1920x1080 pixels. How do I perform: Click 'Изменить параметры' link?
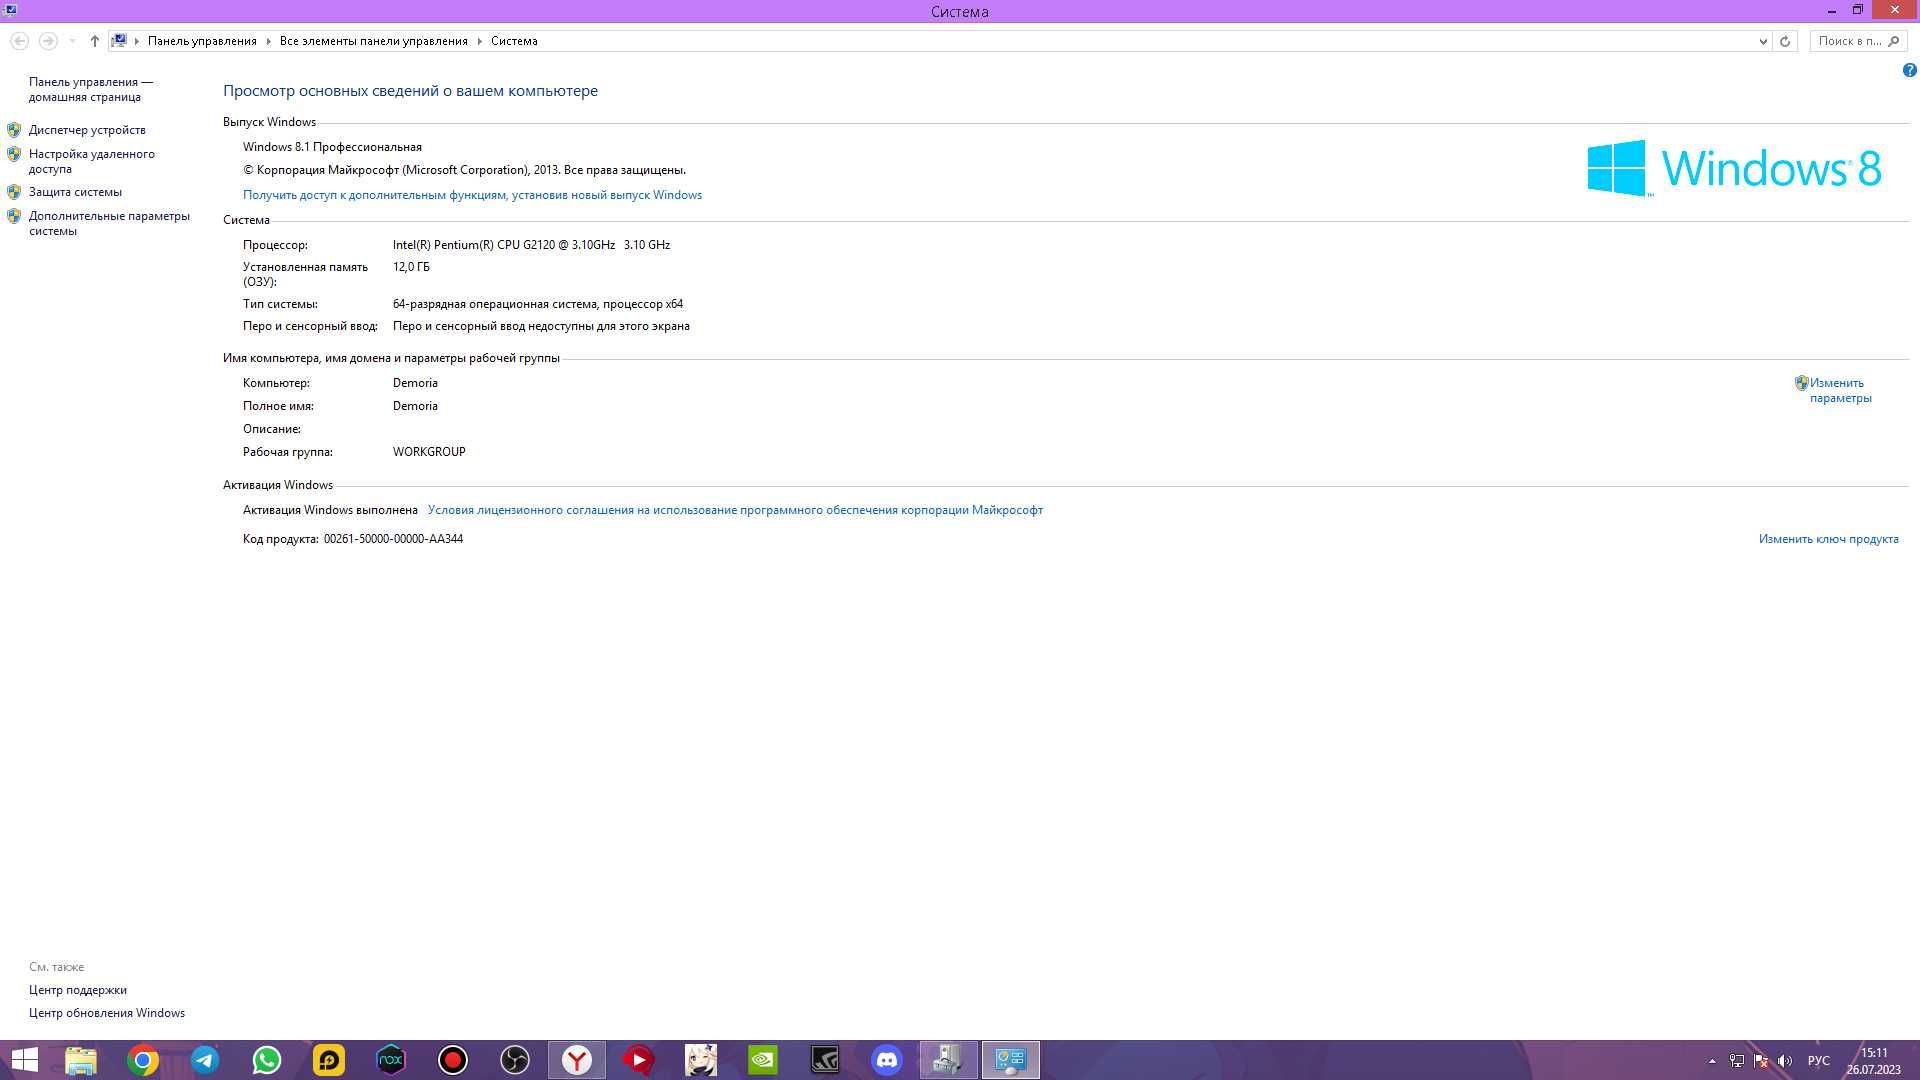coord(1840,390)
